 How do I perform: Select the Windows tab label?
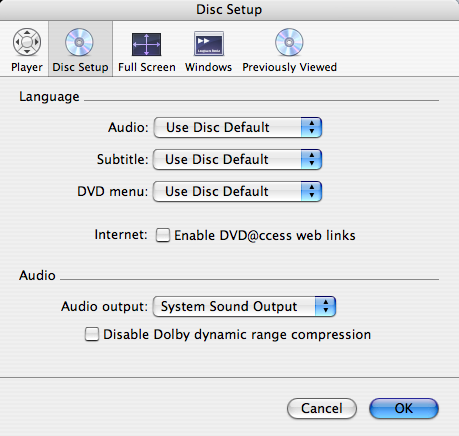208,67
